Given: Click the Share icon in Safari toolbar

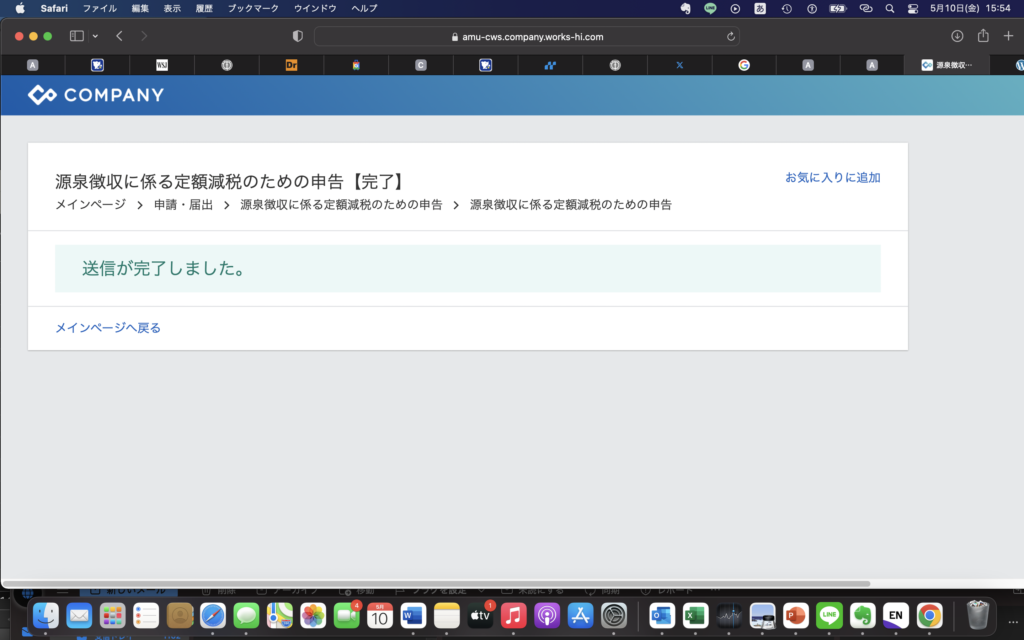Looking at the screenshot, I should click(983, 36).
